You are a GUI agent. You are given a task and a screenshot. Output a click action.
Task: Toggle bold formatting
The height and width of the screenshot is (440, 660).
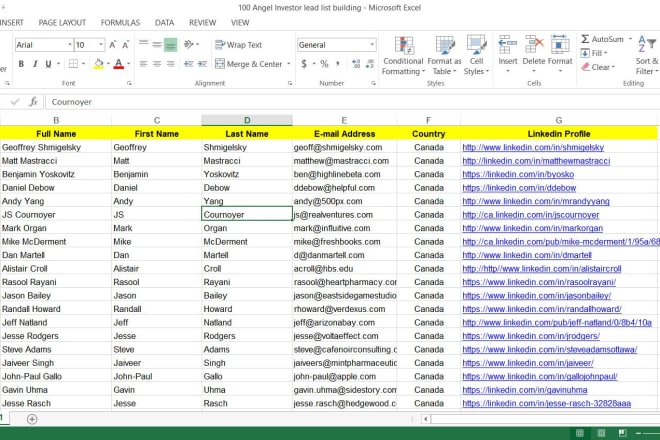coord(21,64)
